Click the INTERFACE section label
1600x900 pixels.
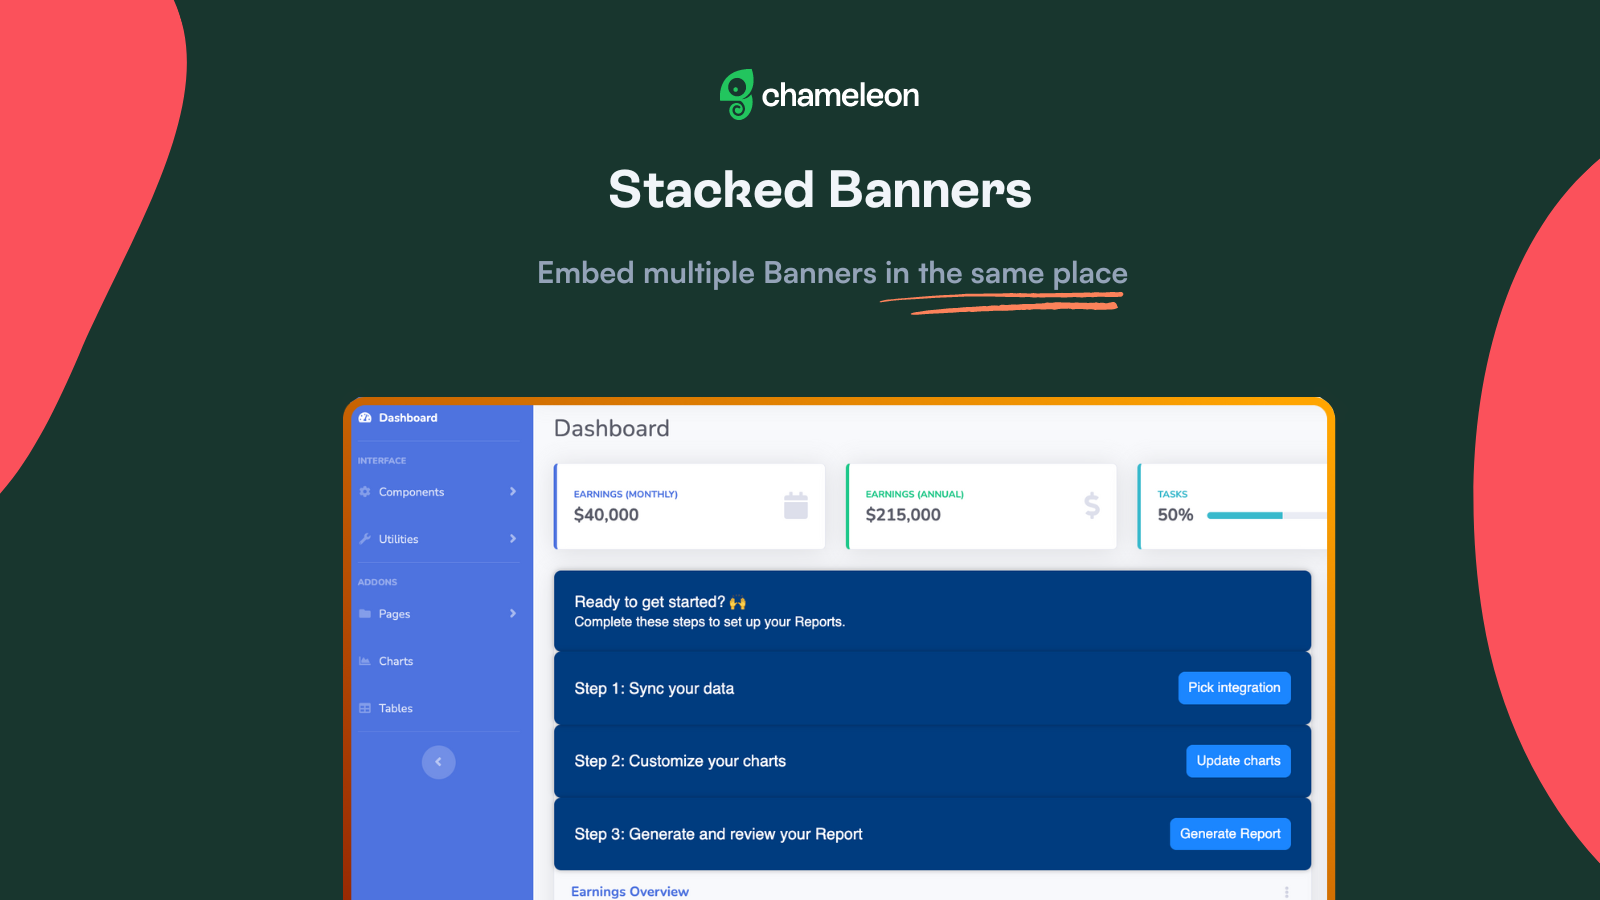[382, 461]
